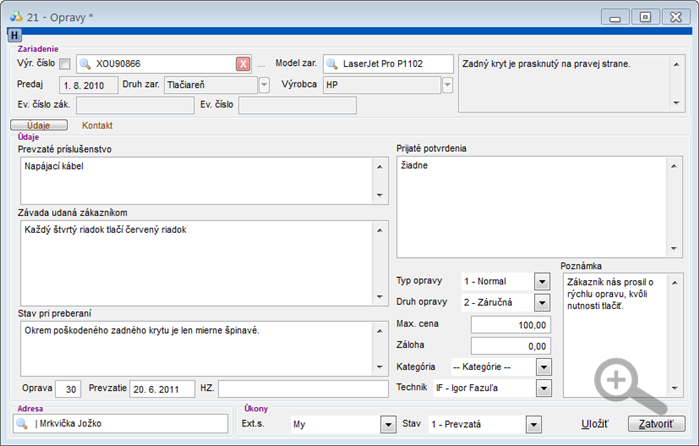Toggle the Výr. číslo checkbox
The width and height of the screenshot is (699, 446).
[x=64, y=64]
